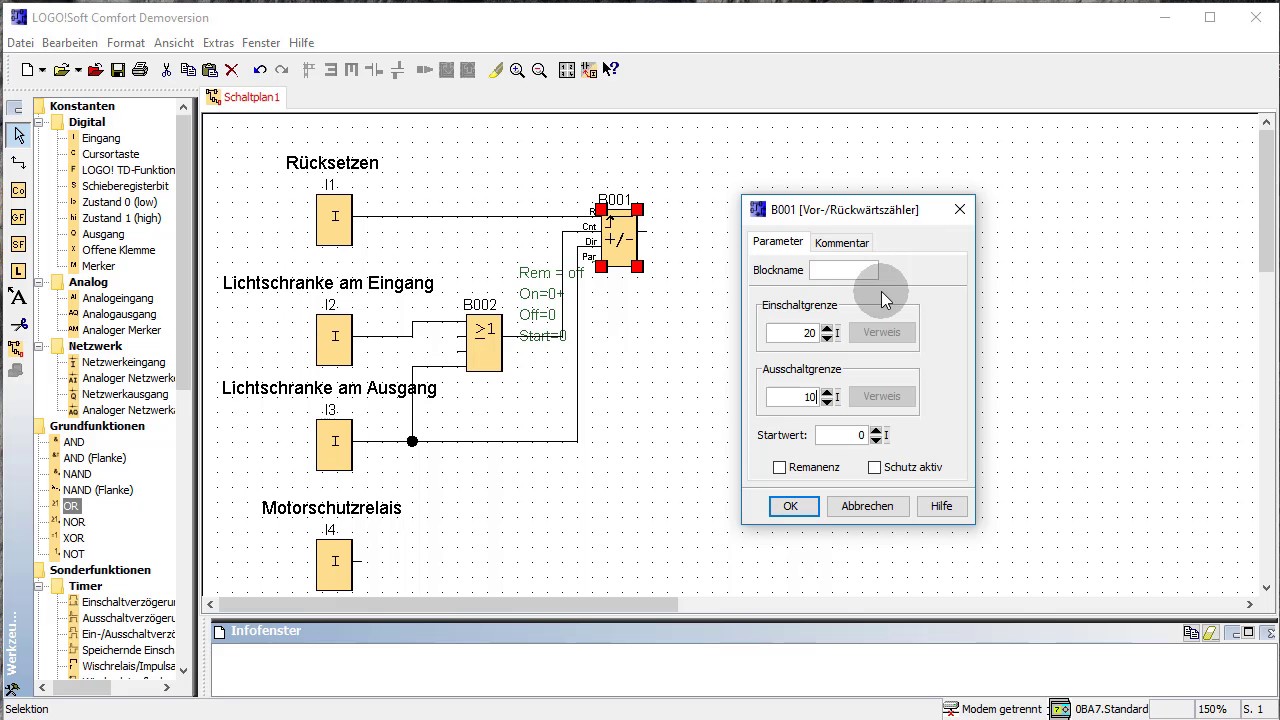The height and width of the screenshot is (720, 1280).
Task: Click the red Close file folder icon
Action: tap(95, 70)
